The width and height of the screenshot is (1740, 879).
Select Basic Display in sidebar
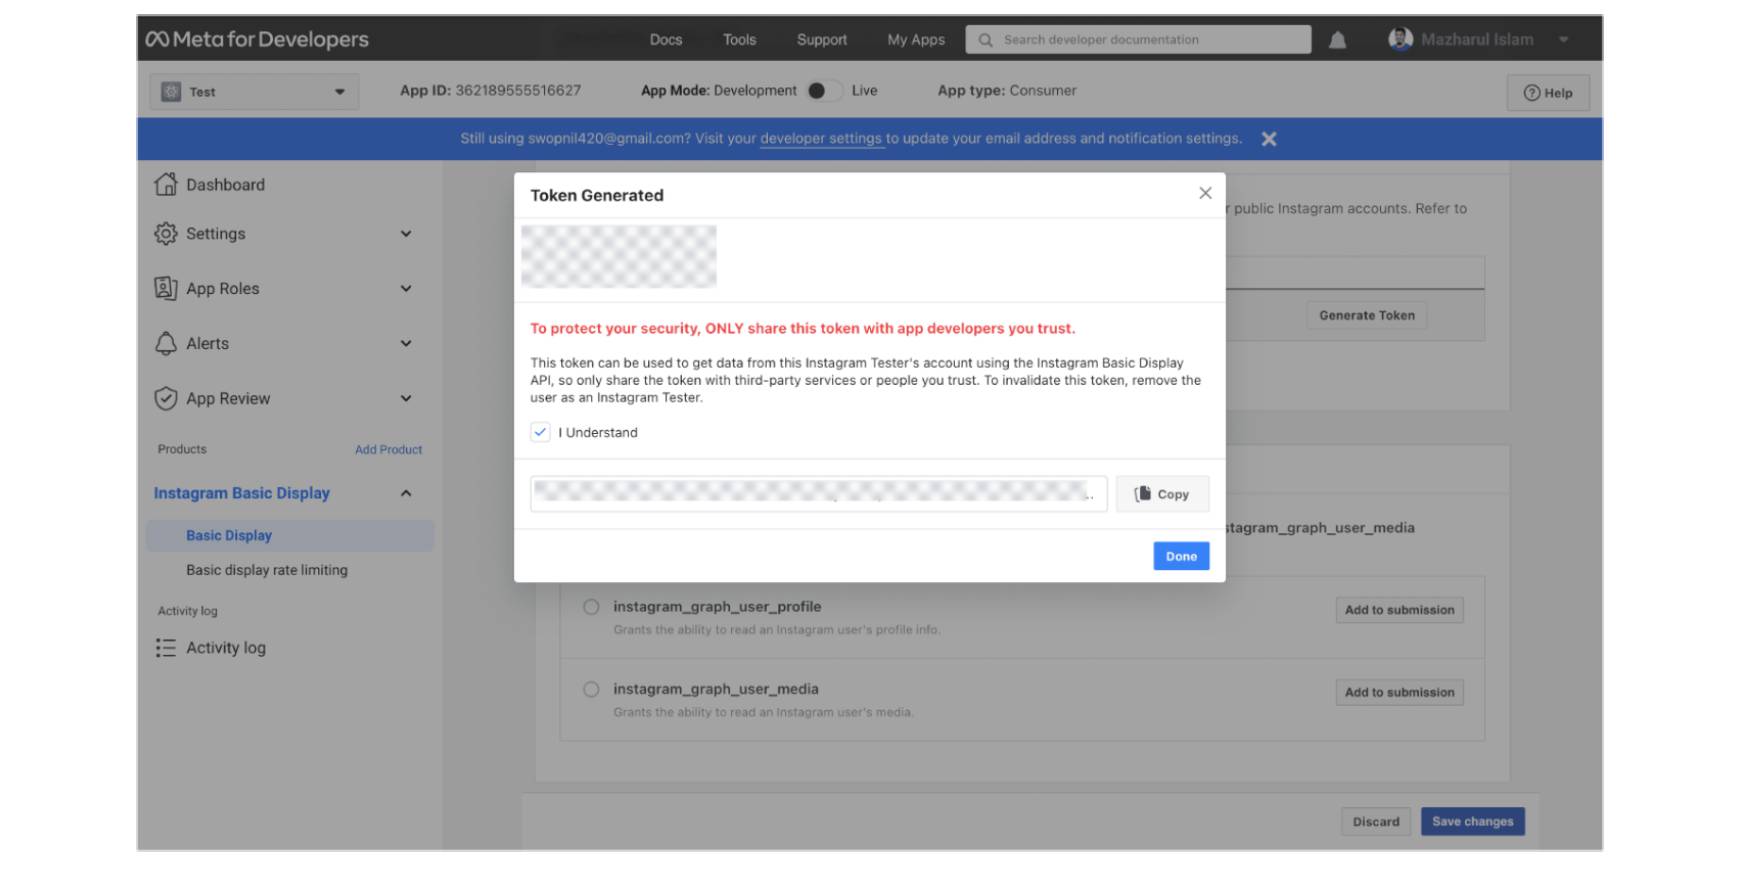[290, 536]
